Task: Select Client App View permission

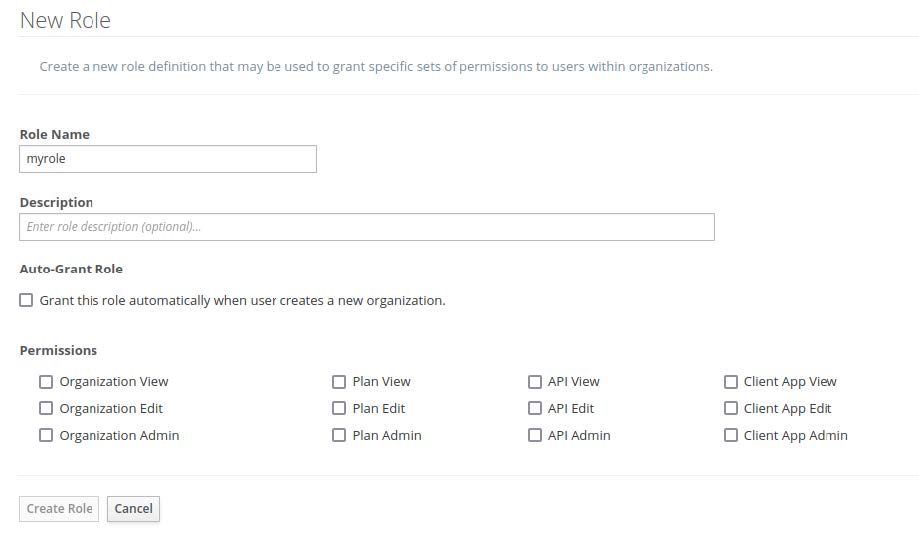Action: click(x=731, y=382)
